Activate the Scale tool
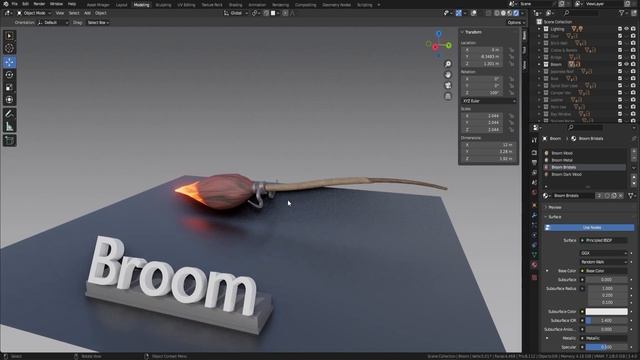 [9, 87]
